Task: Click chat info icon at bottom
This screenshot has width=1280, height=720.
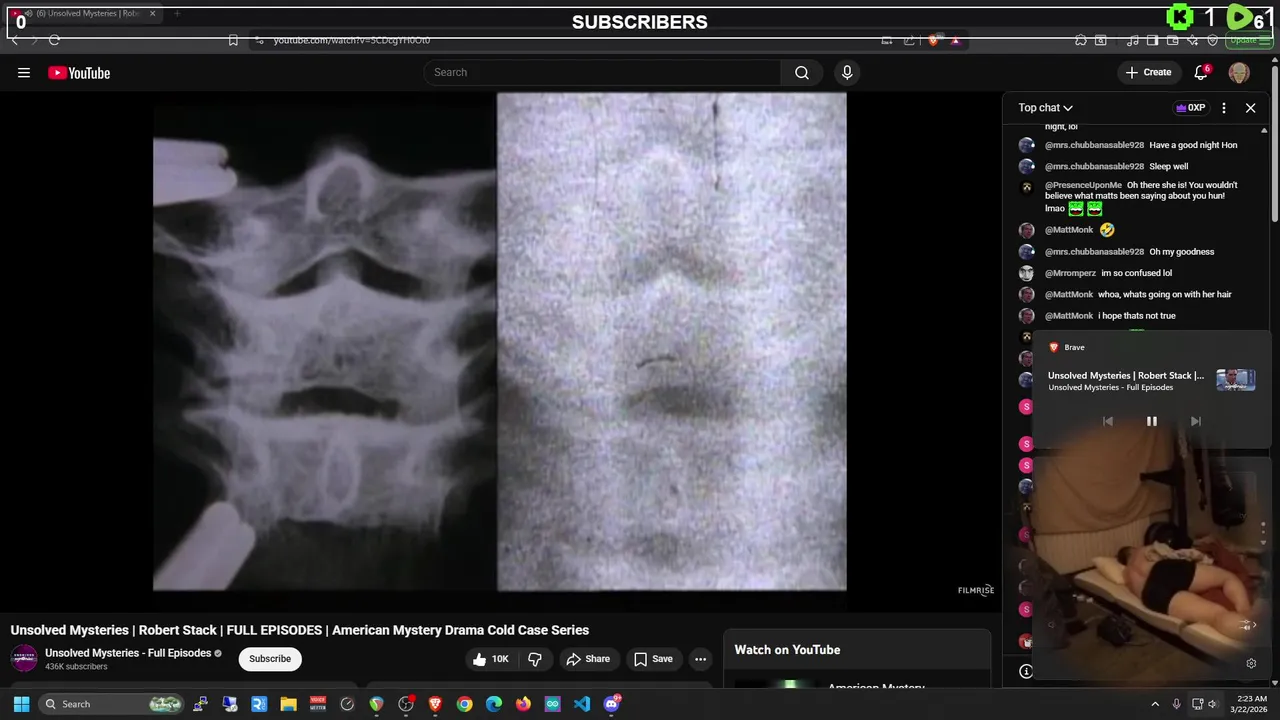Action: [1025, 671]
